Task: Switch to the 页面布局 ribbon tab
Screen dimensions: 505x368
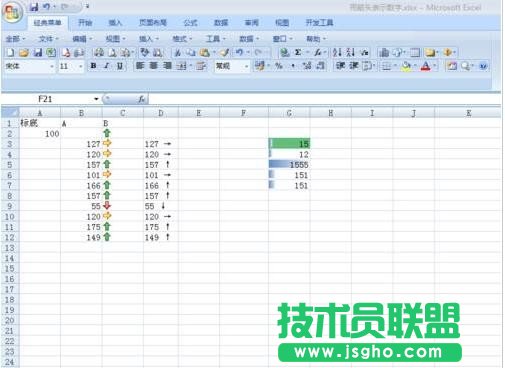Action: (153, 23)
